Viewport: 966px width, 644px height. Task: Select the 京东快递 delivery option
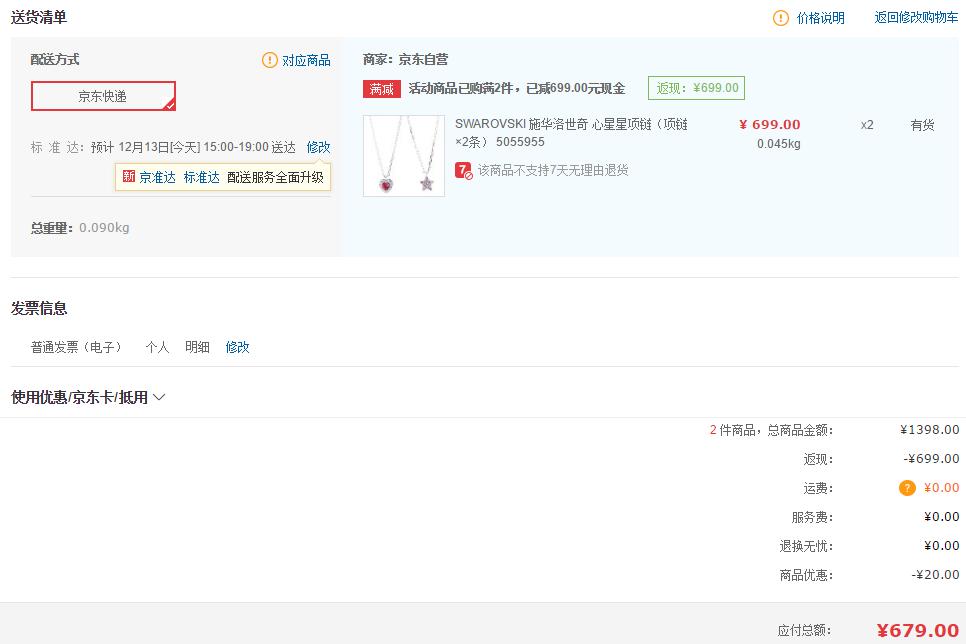click(x=104, y=96)
